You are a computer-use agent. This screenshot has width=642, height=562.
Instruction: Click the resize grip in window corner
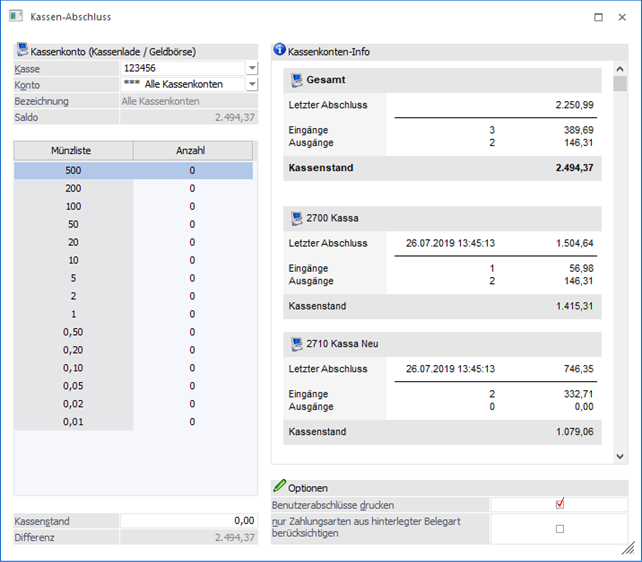628,548
